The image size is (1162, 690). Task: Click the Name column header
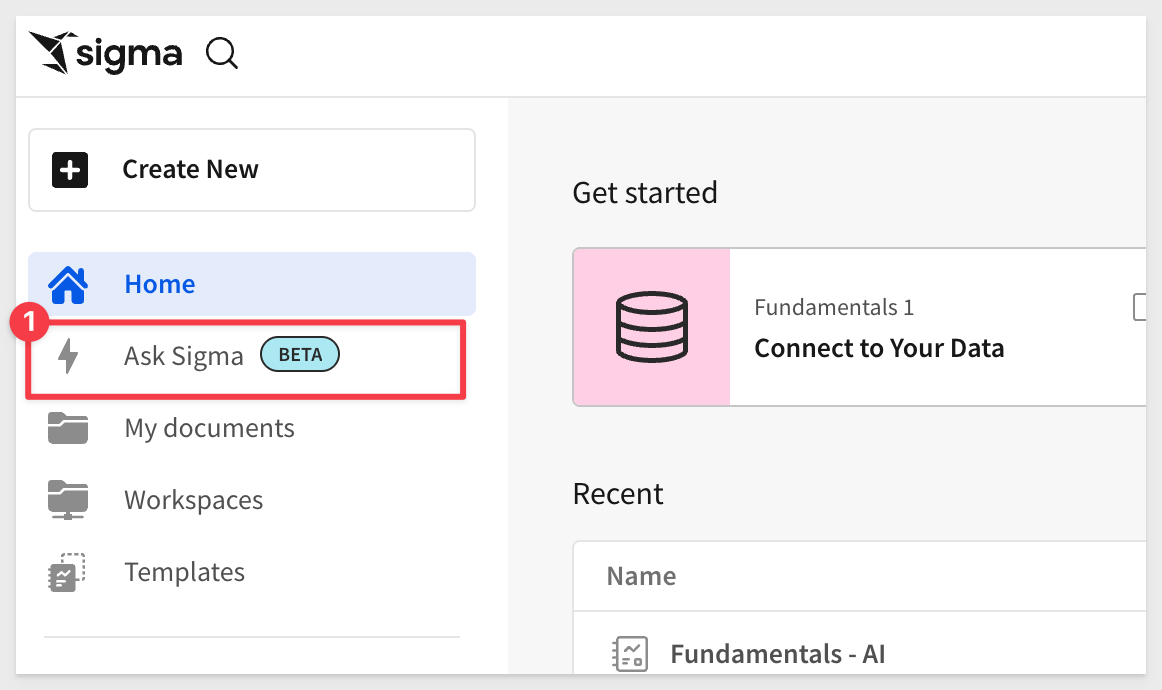(641, 576)
